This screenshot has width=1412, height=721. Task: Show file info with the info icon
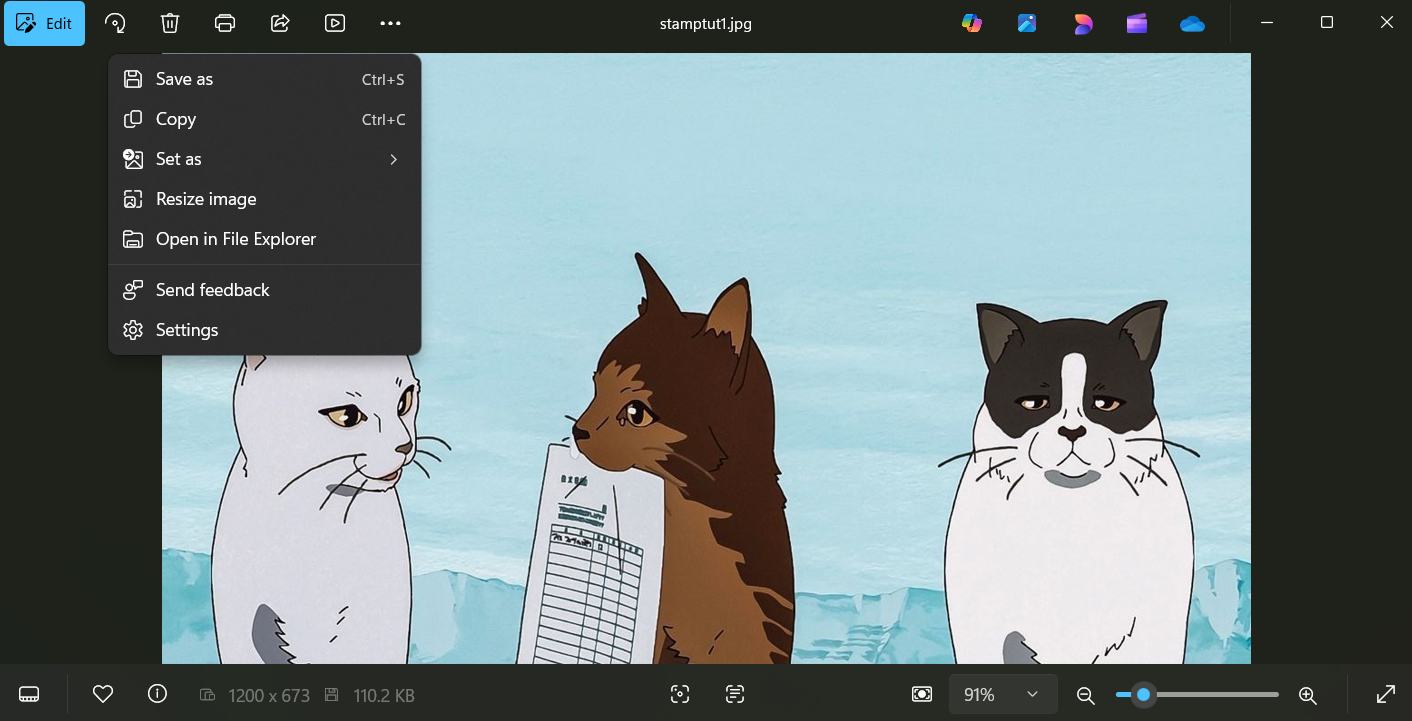point(157,694)
